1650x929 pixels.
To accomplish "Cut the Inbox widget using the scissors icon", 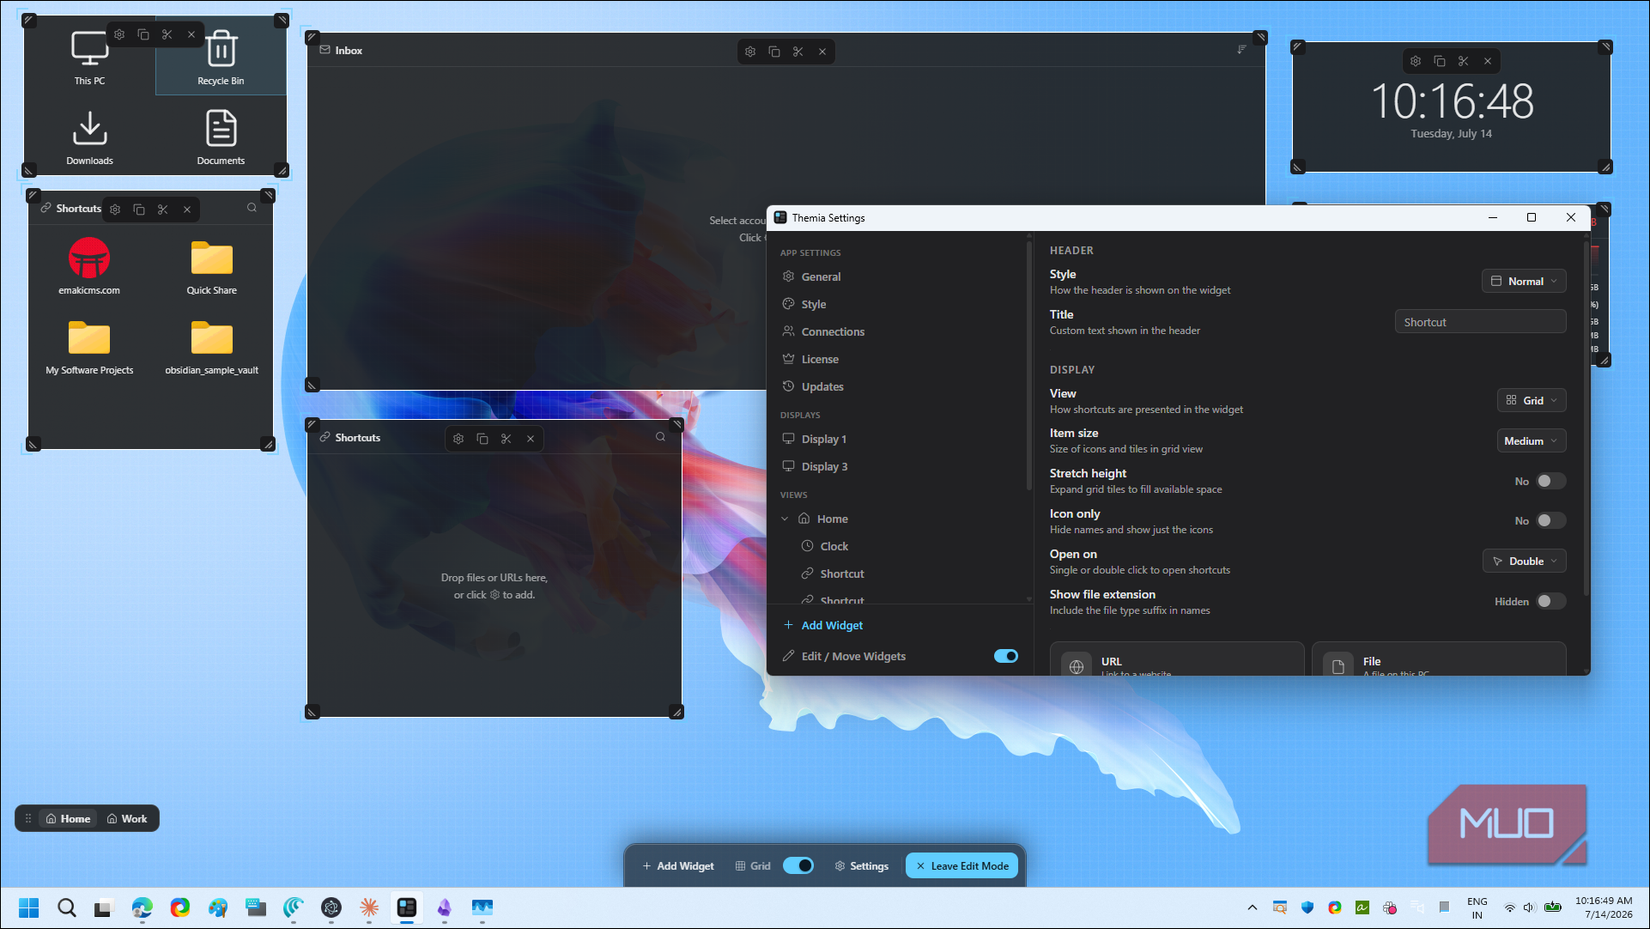I will 798,51.
